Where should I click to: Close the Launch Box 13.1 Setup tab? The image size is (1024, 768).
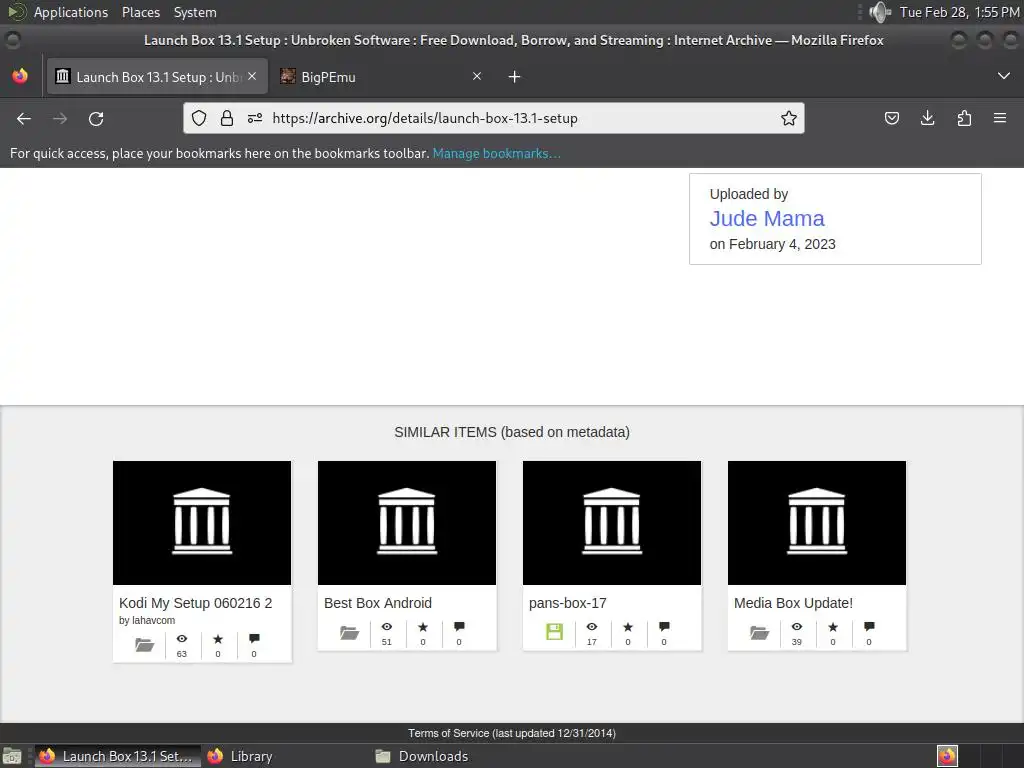pyautogui.click(x=252, y=76)
